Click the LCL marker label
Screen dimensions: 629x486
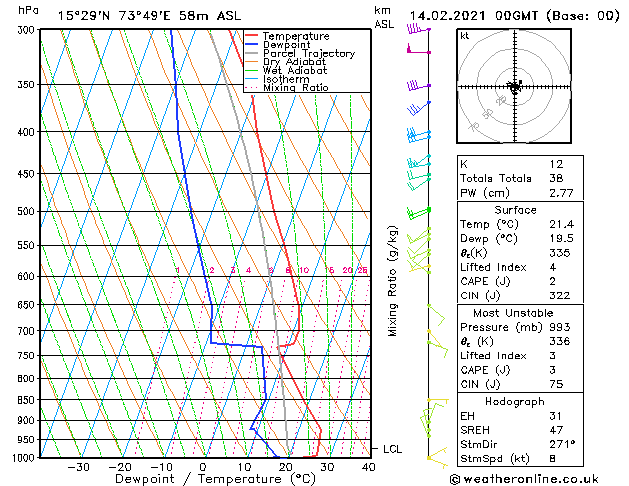coord(392,449)
